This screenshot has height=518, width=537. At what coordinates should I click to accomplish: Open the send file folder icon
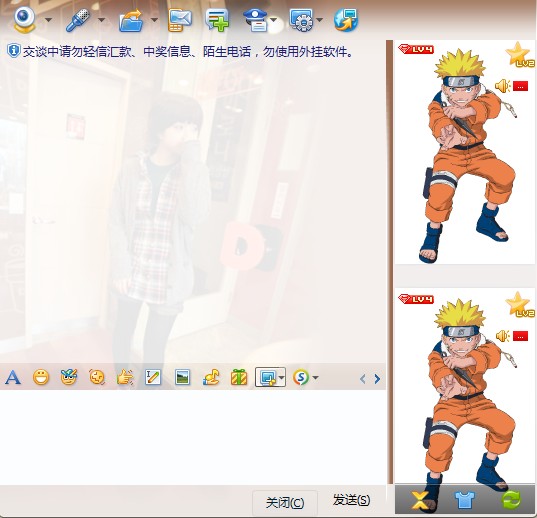tap(131, 20)
